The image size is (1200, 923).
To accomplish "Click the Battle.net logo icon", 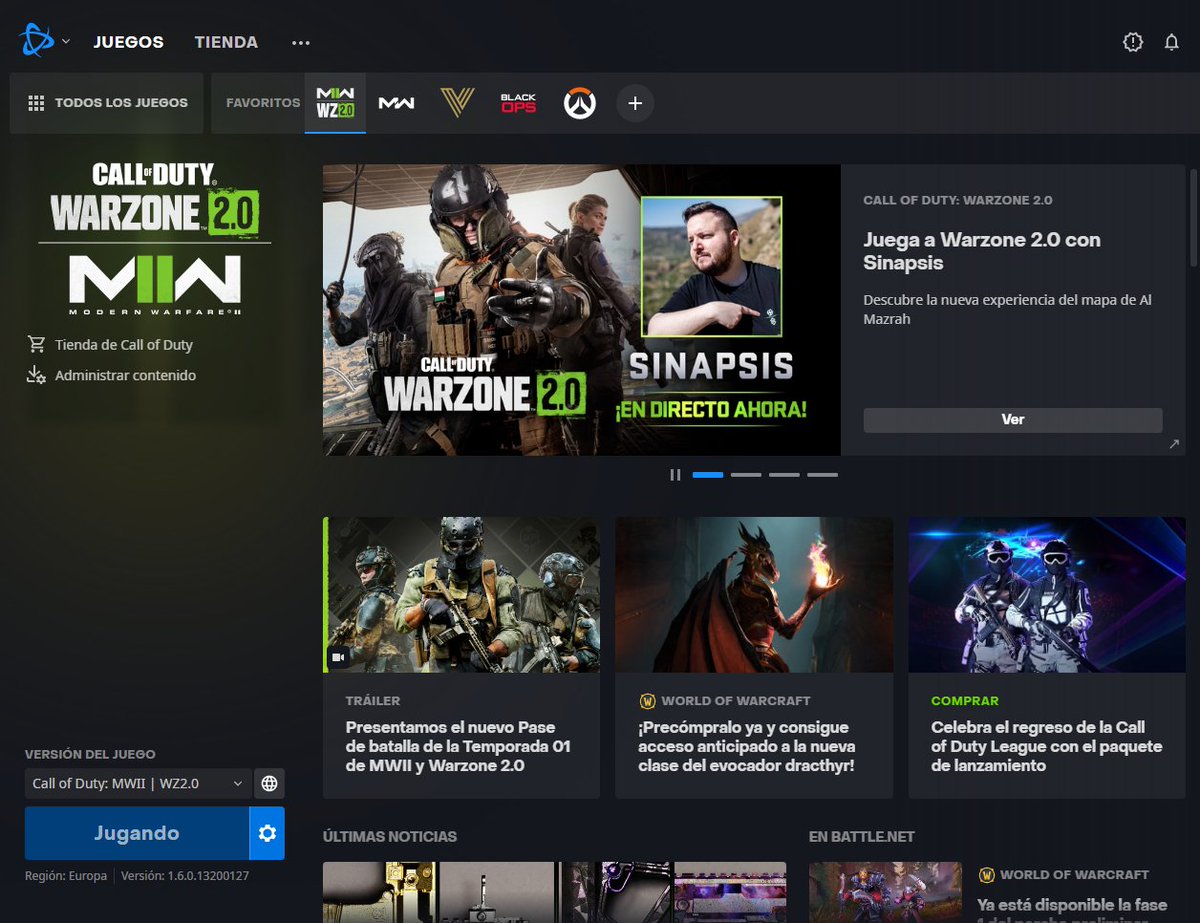I will (x=35, y=41).
